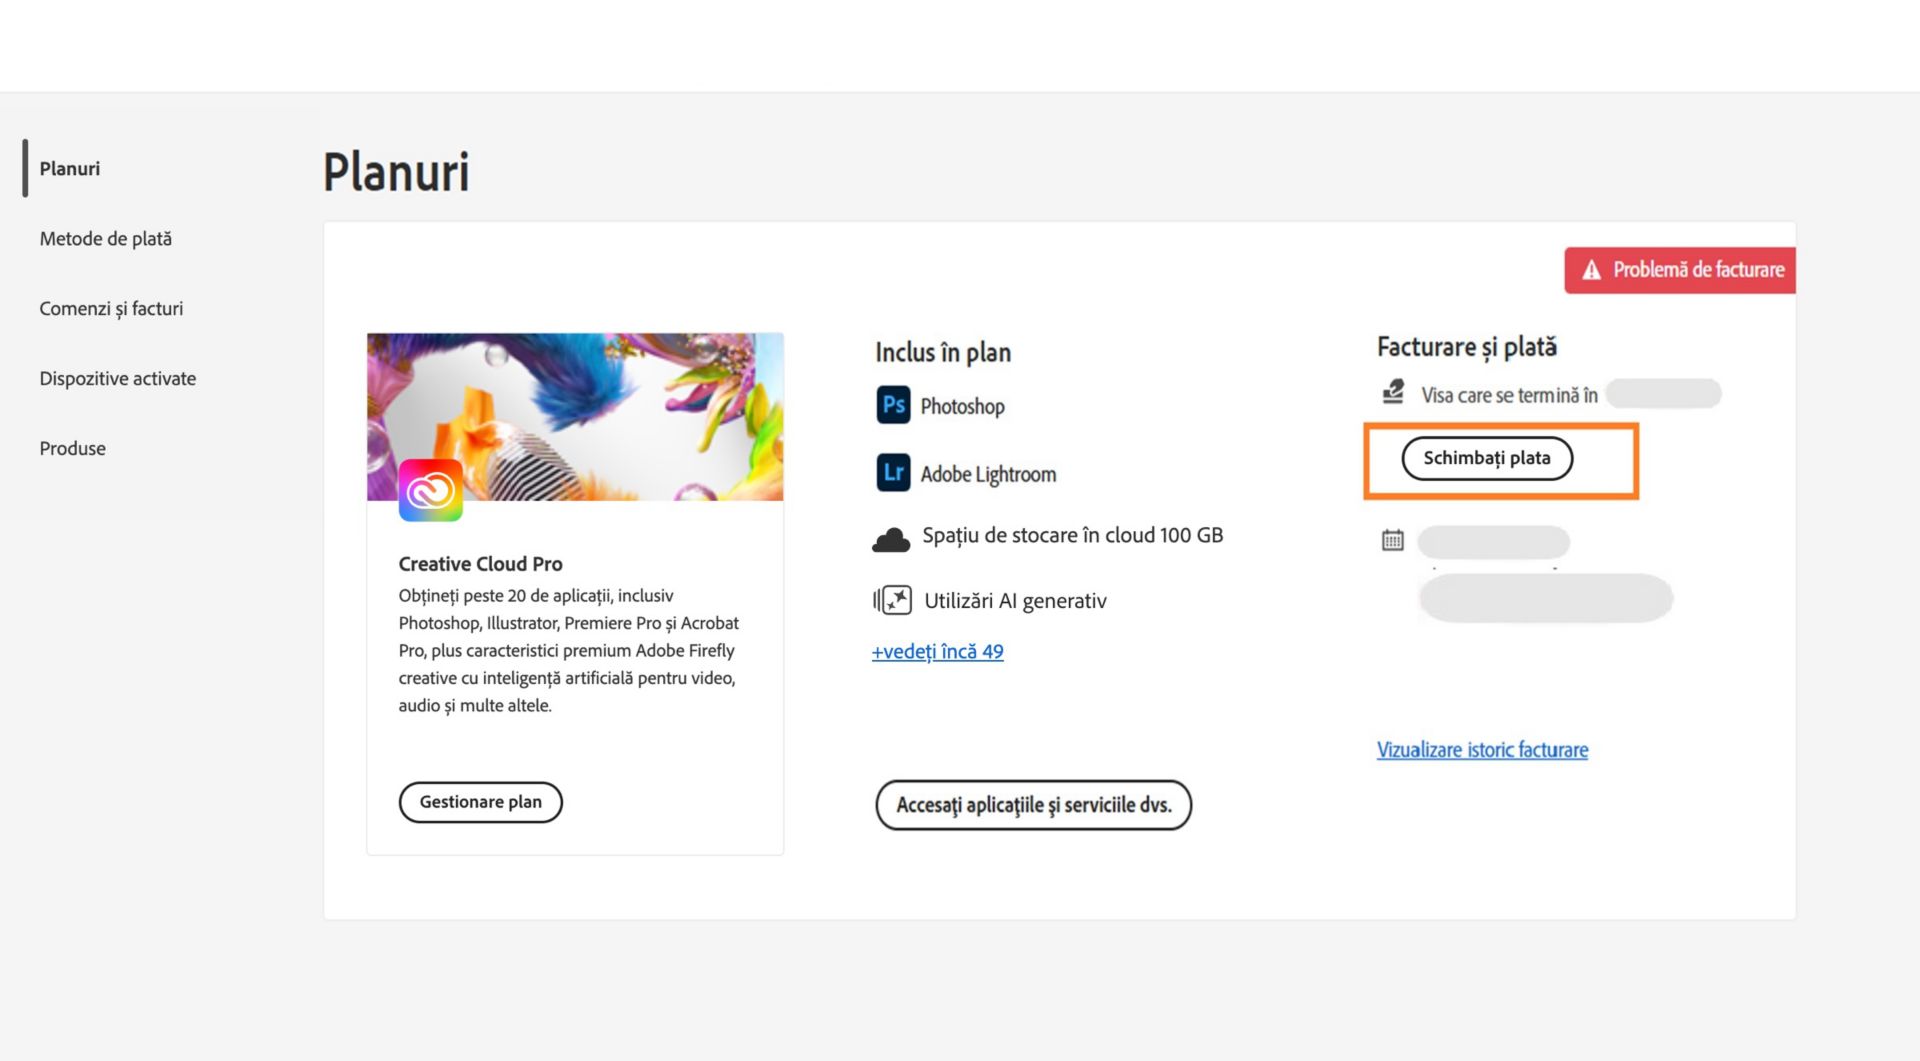
Task: Click the cloud storage icon
Action: pyautogui.click(x=891, y=540)
